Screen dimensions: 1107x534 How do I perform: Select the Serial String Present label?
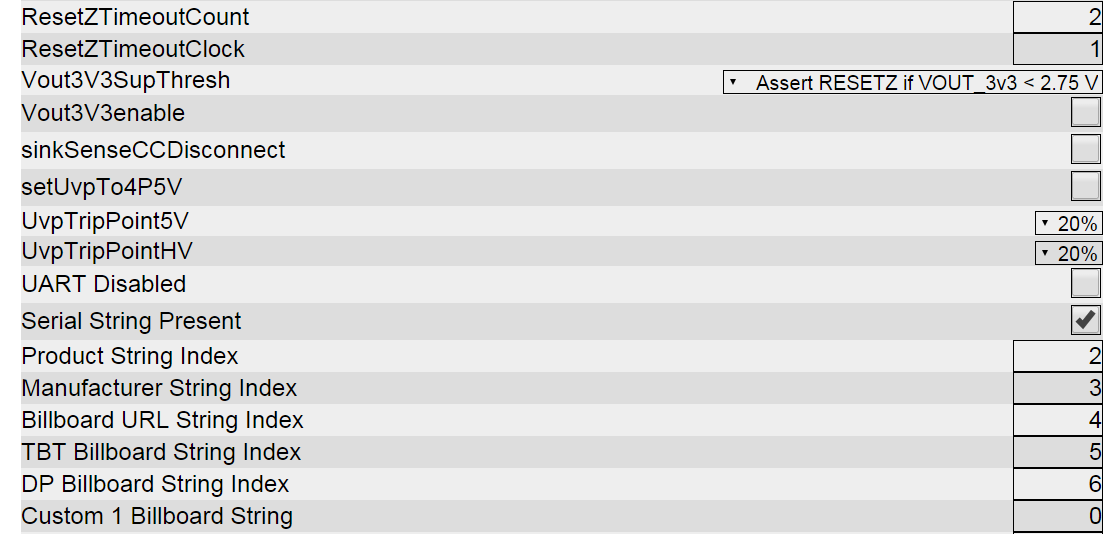click(131, 321)
